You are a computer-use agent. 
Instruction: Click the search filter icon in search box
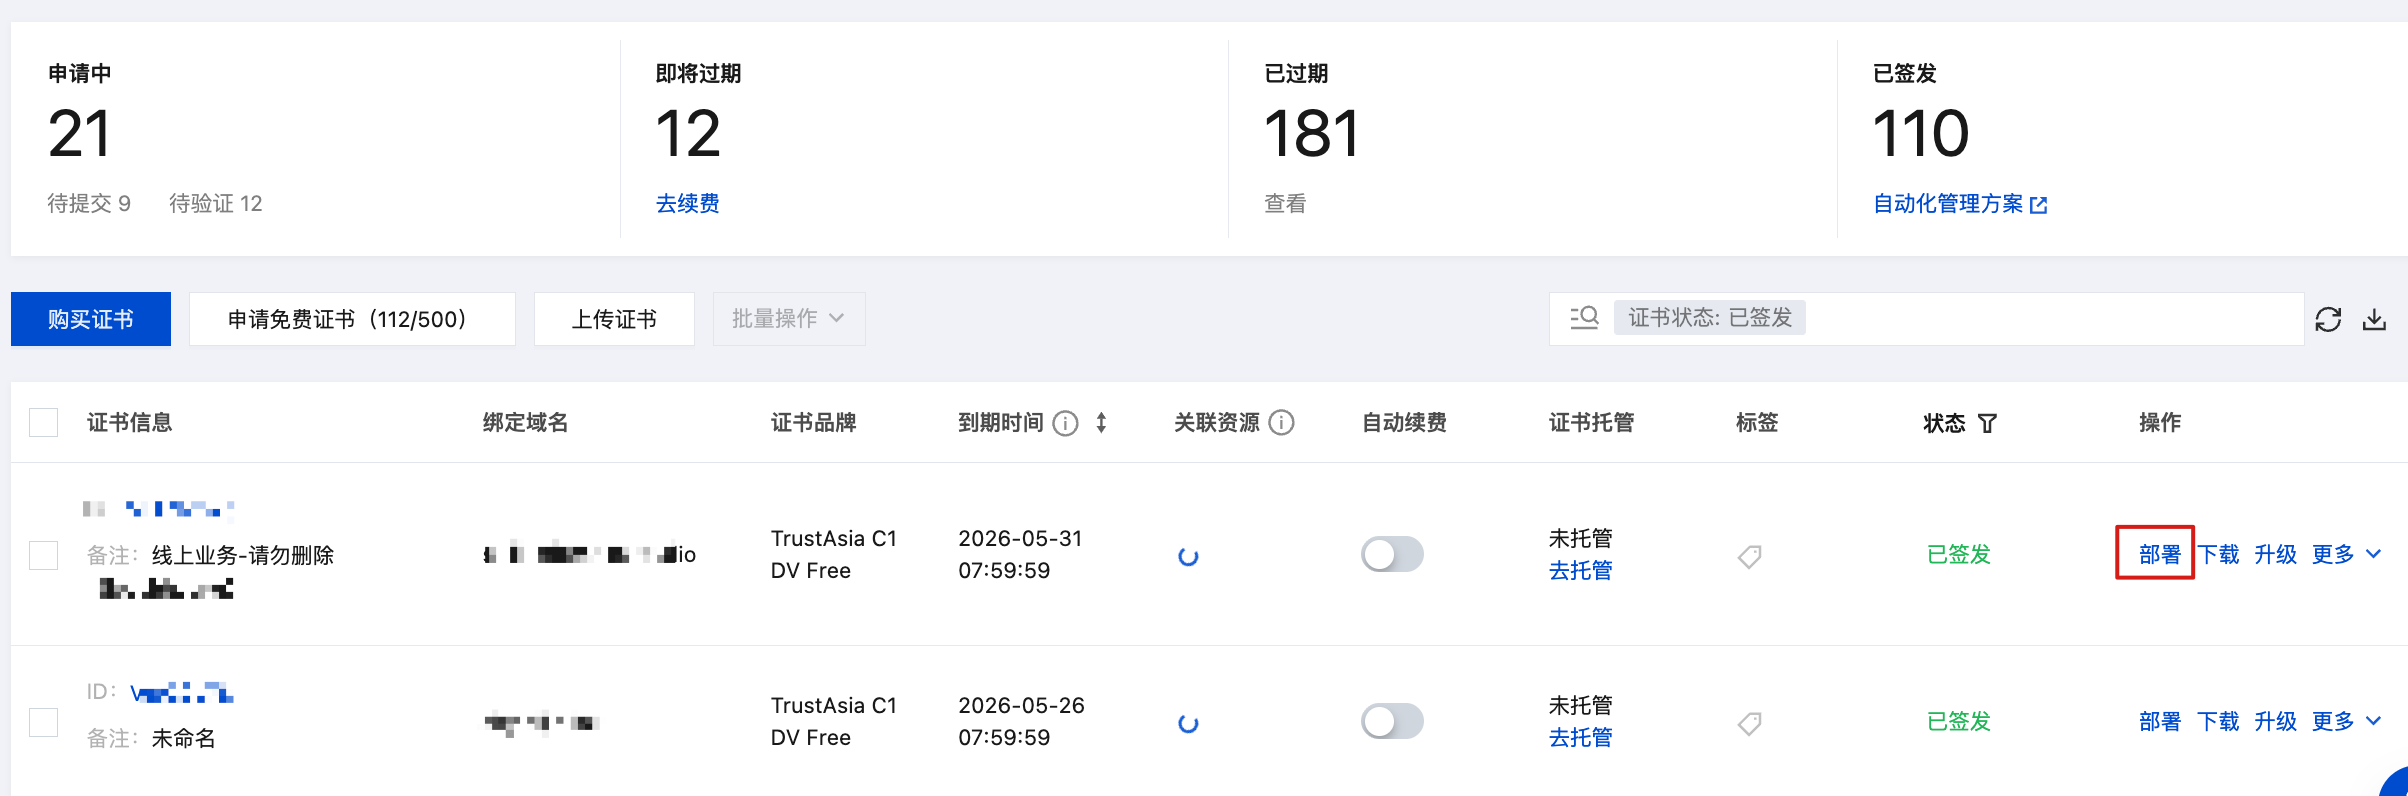(x=1584, y=318)
